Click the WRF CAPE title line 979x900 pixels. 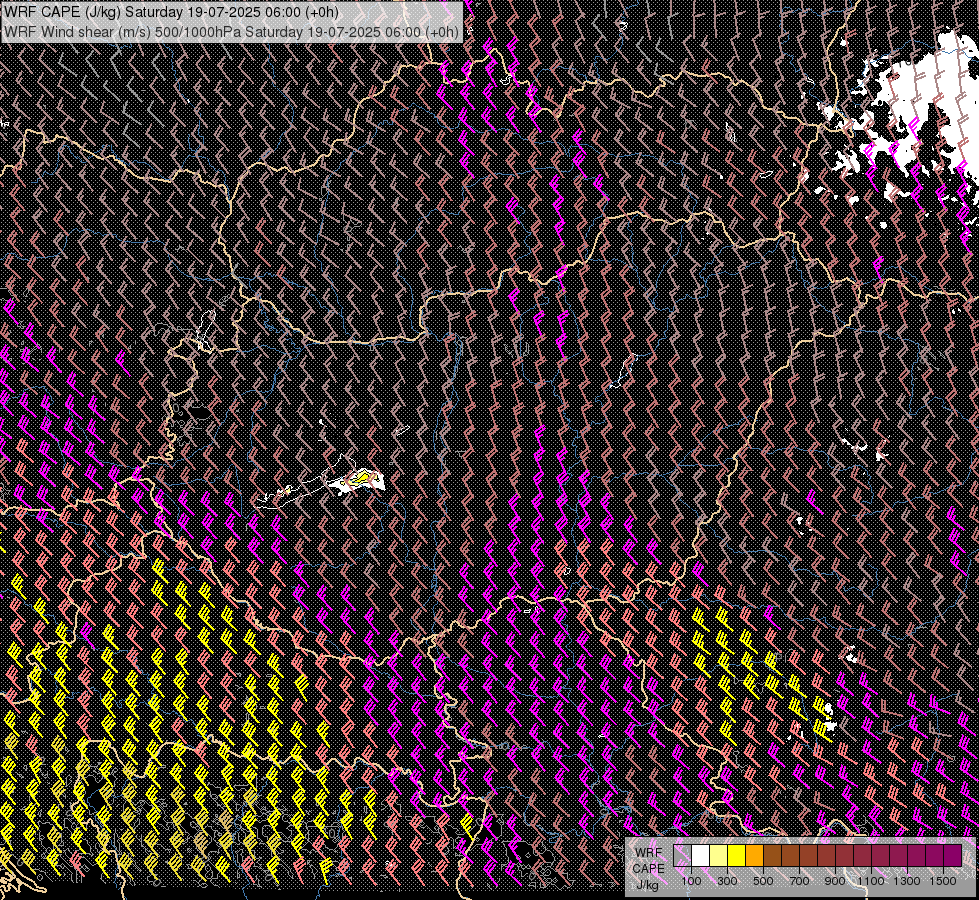coord(172,12)
